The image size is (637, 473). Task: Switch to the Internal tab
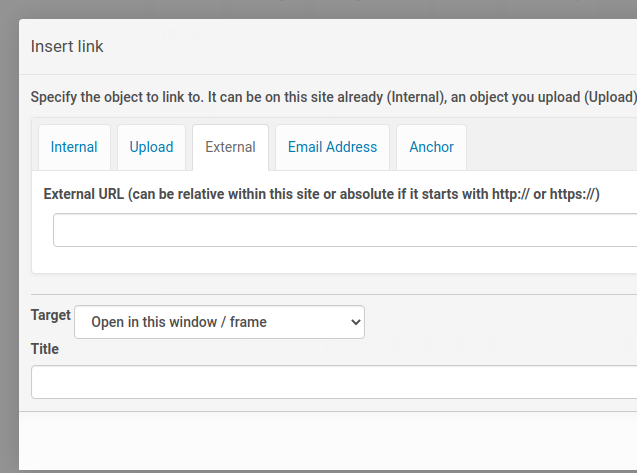[74, 147]
